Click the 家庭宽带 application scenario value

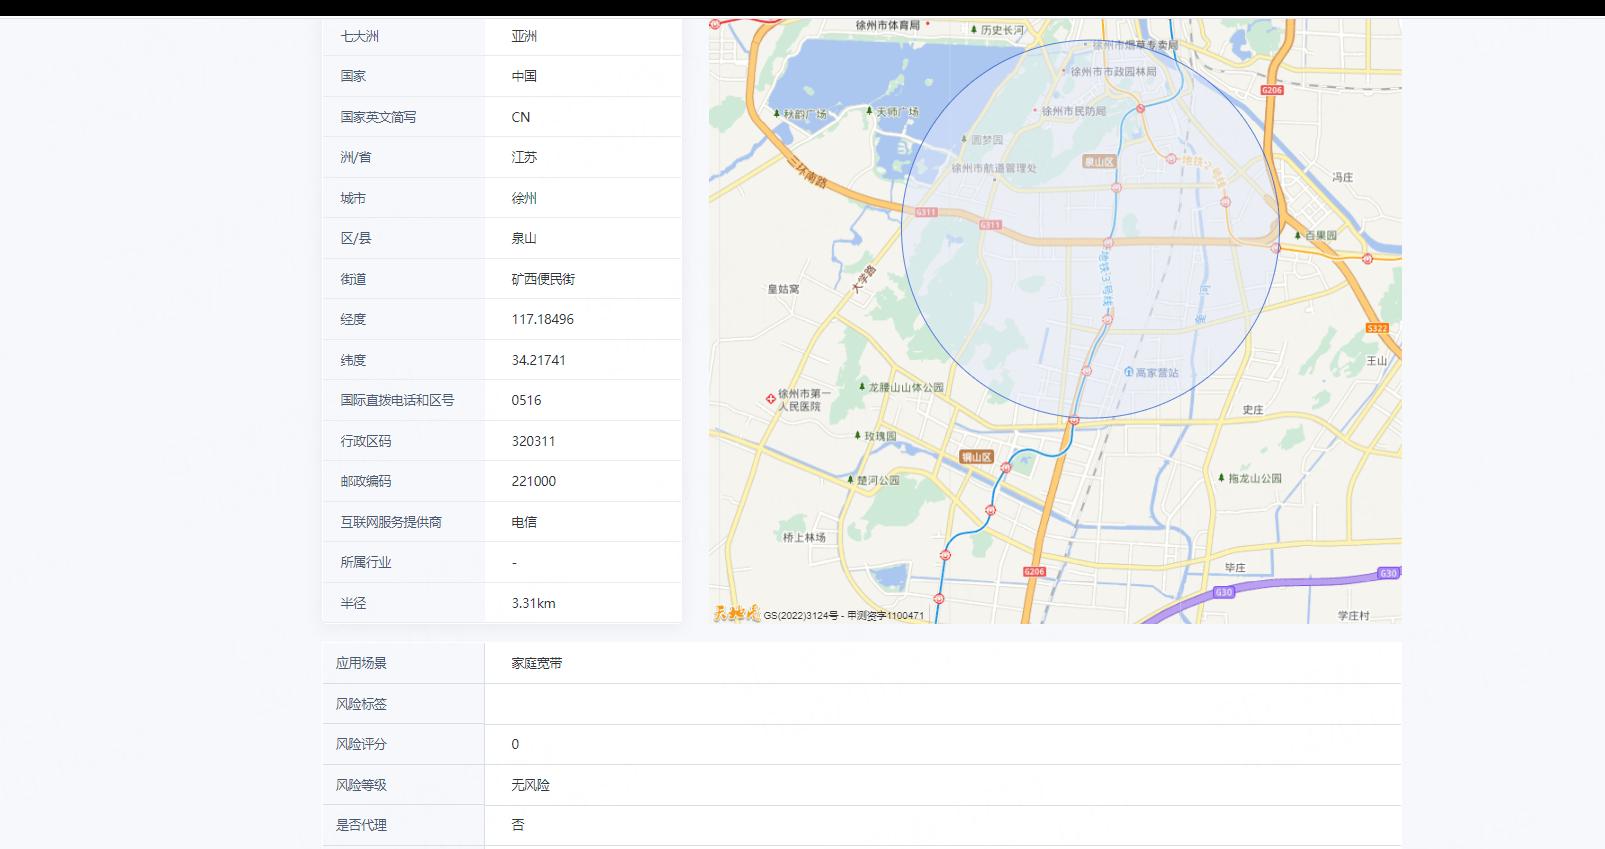click(537, 663)
